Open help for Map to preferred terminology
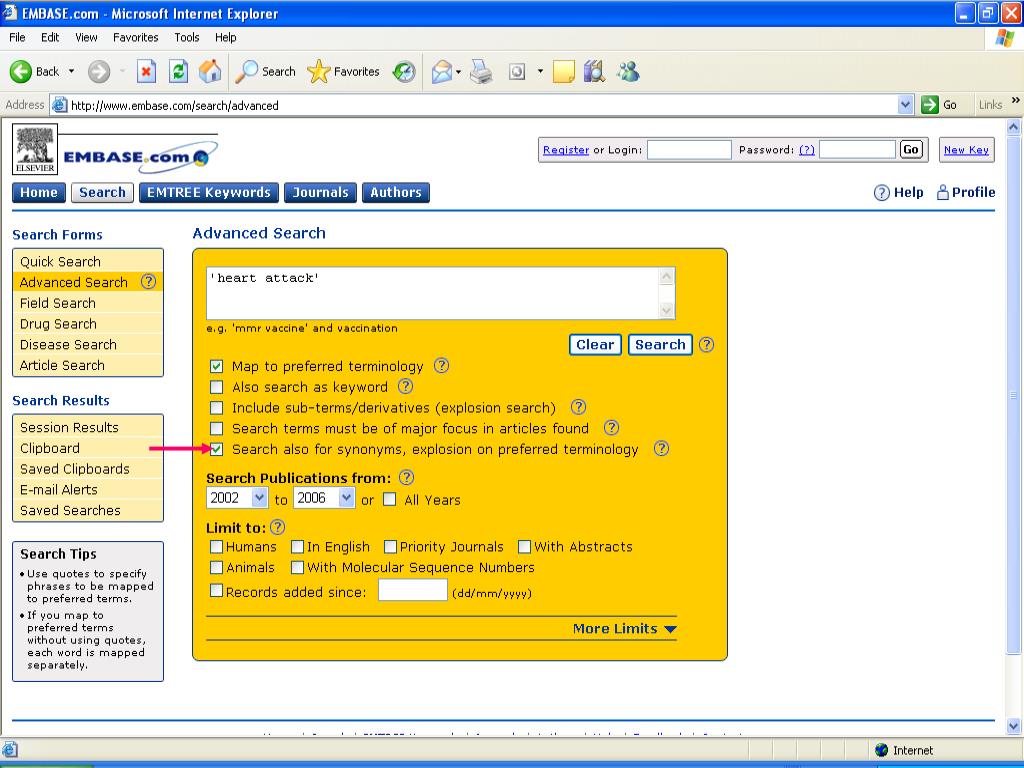 pyautogui.click(x=441, y=365)
